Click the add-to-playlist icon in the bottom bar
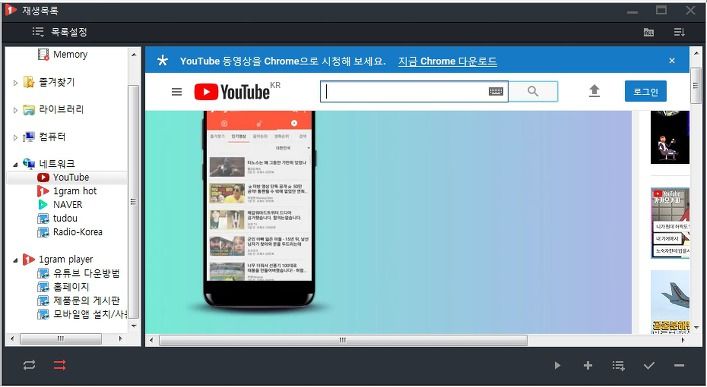 619,365
